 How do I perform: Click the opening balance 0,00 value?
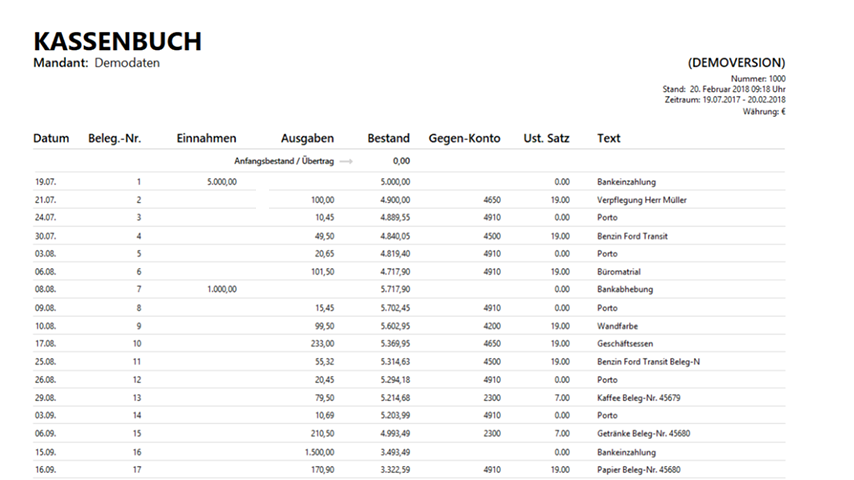click(401, 161)
